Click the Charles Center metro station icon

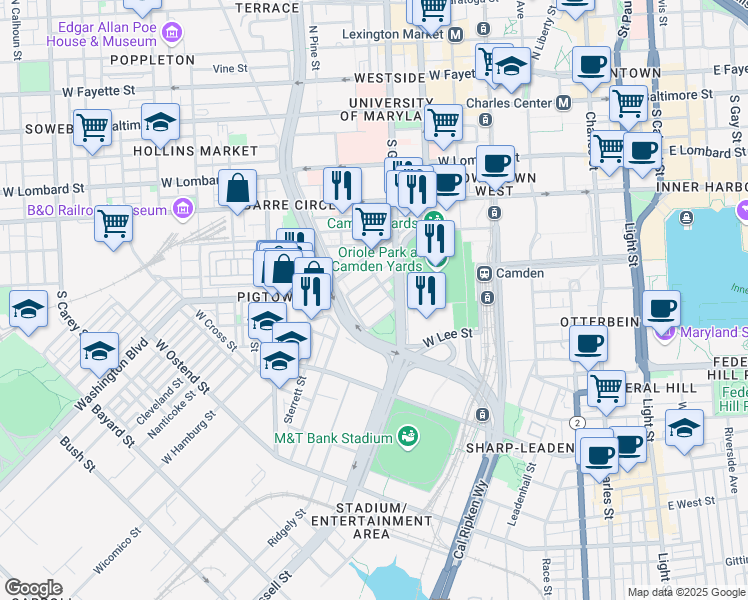point(564,103)
